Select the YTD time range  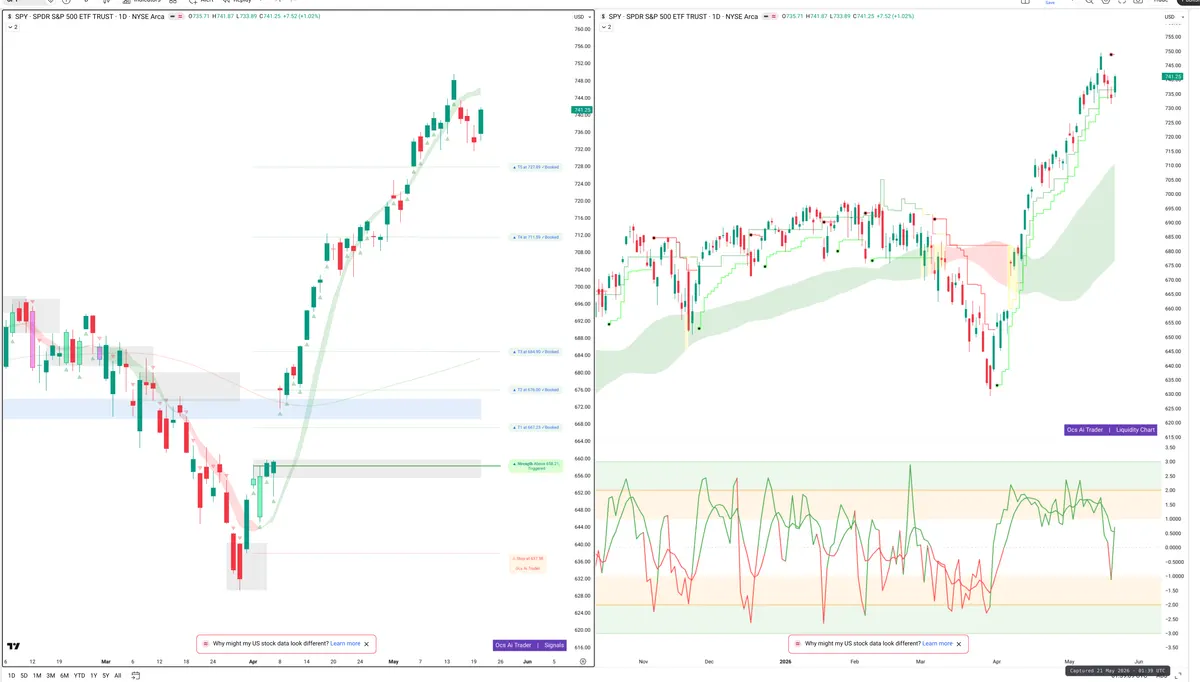point(79,676)
